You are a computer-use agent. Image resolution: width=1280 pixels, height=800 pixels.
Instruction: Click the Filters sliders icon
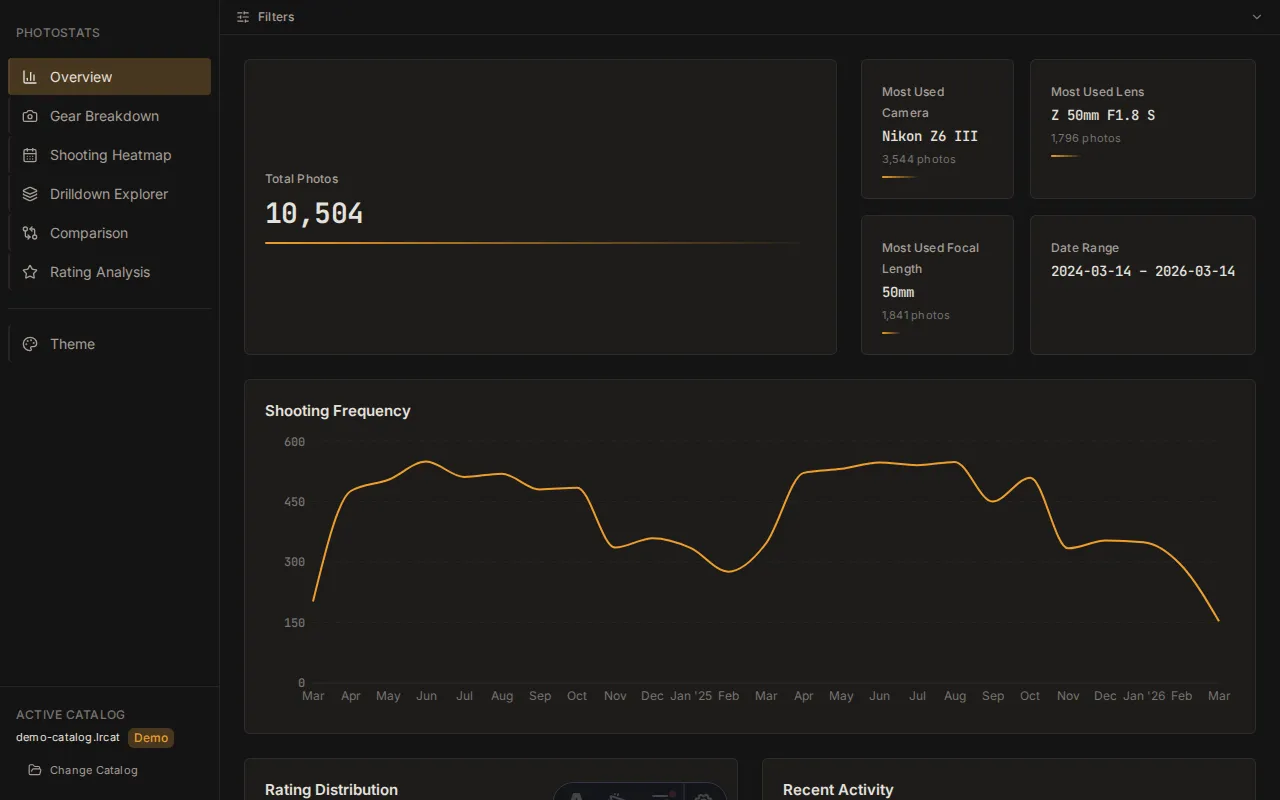242,17
